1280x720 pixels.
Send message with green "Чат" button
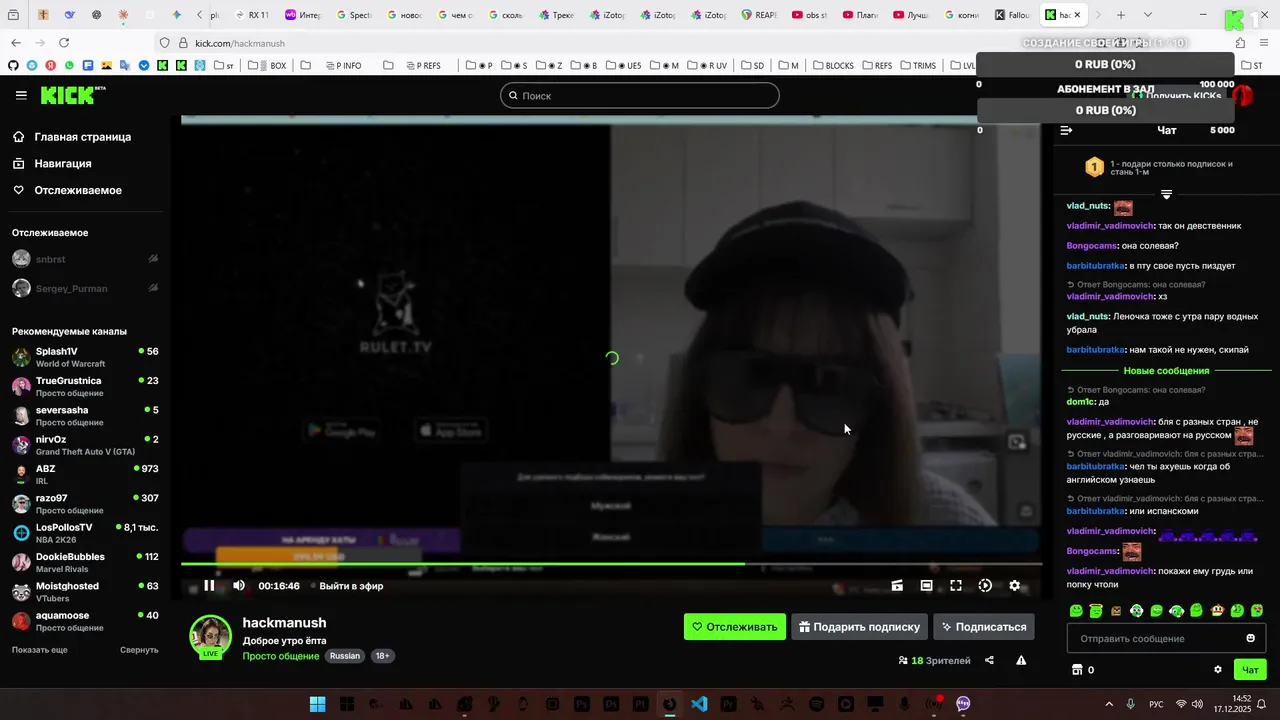coord(1250,670)
